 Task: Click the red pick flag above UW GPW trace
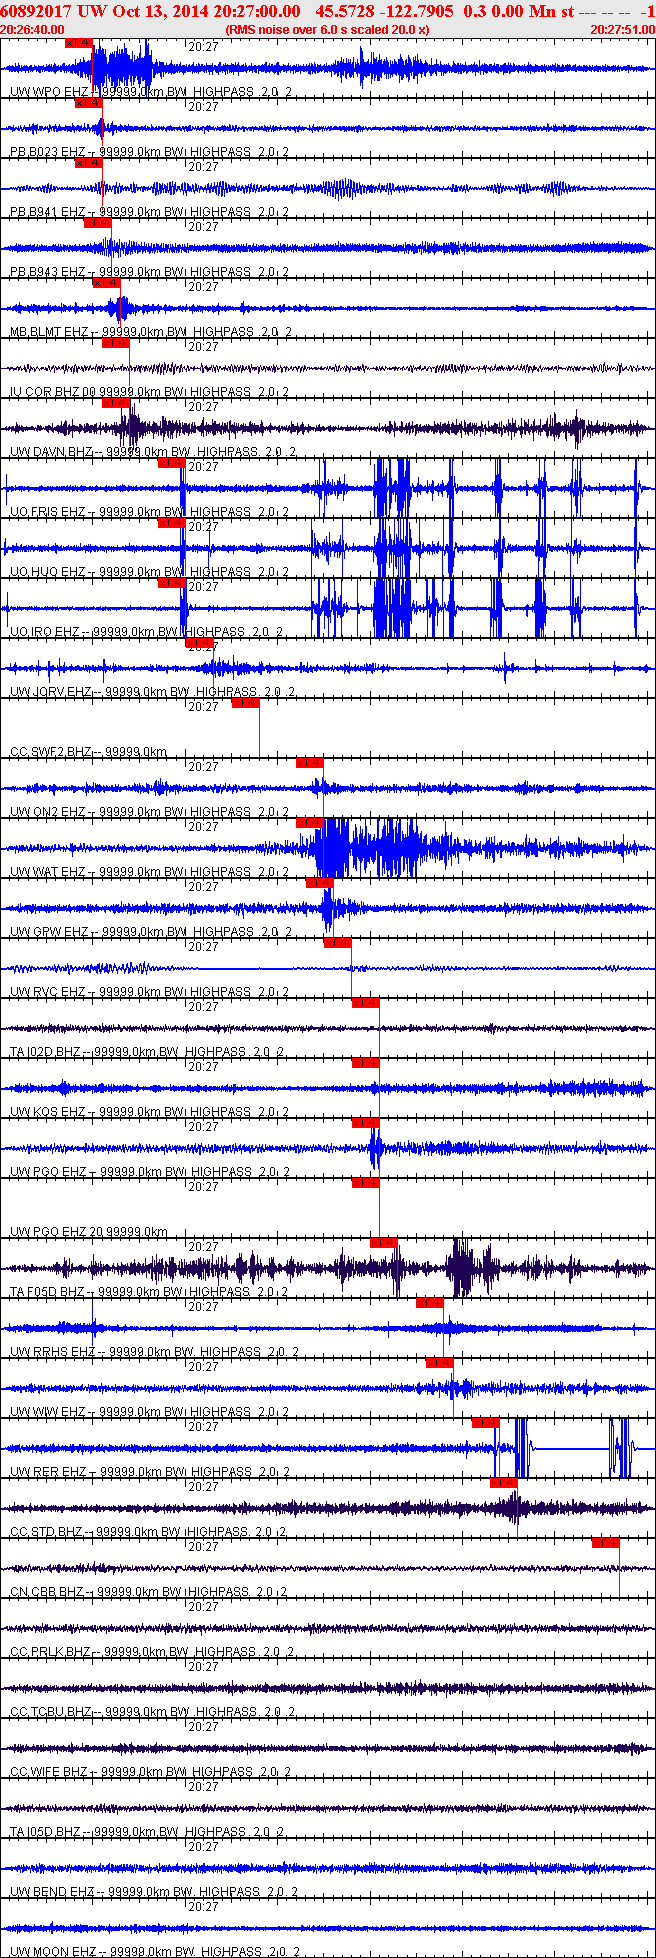[x=319, y=883]
